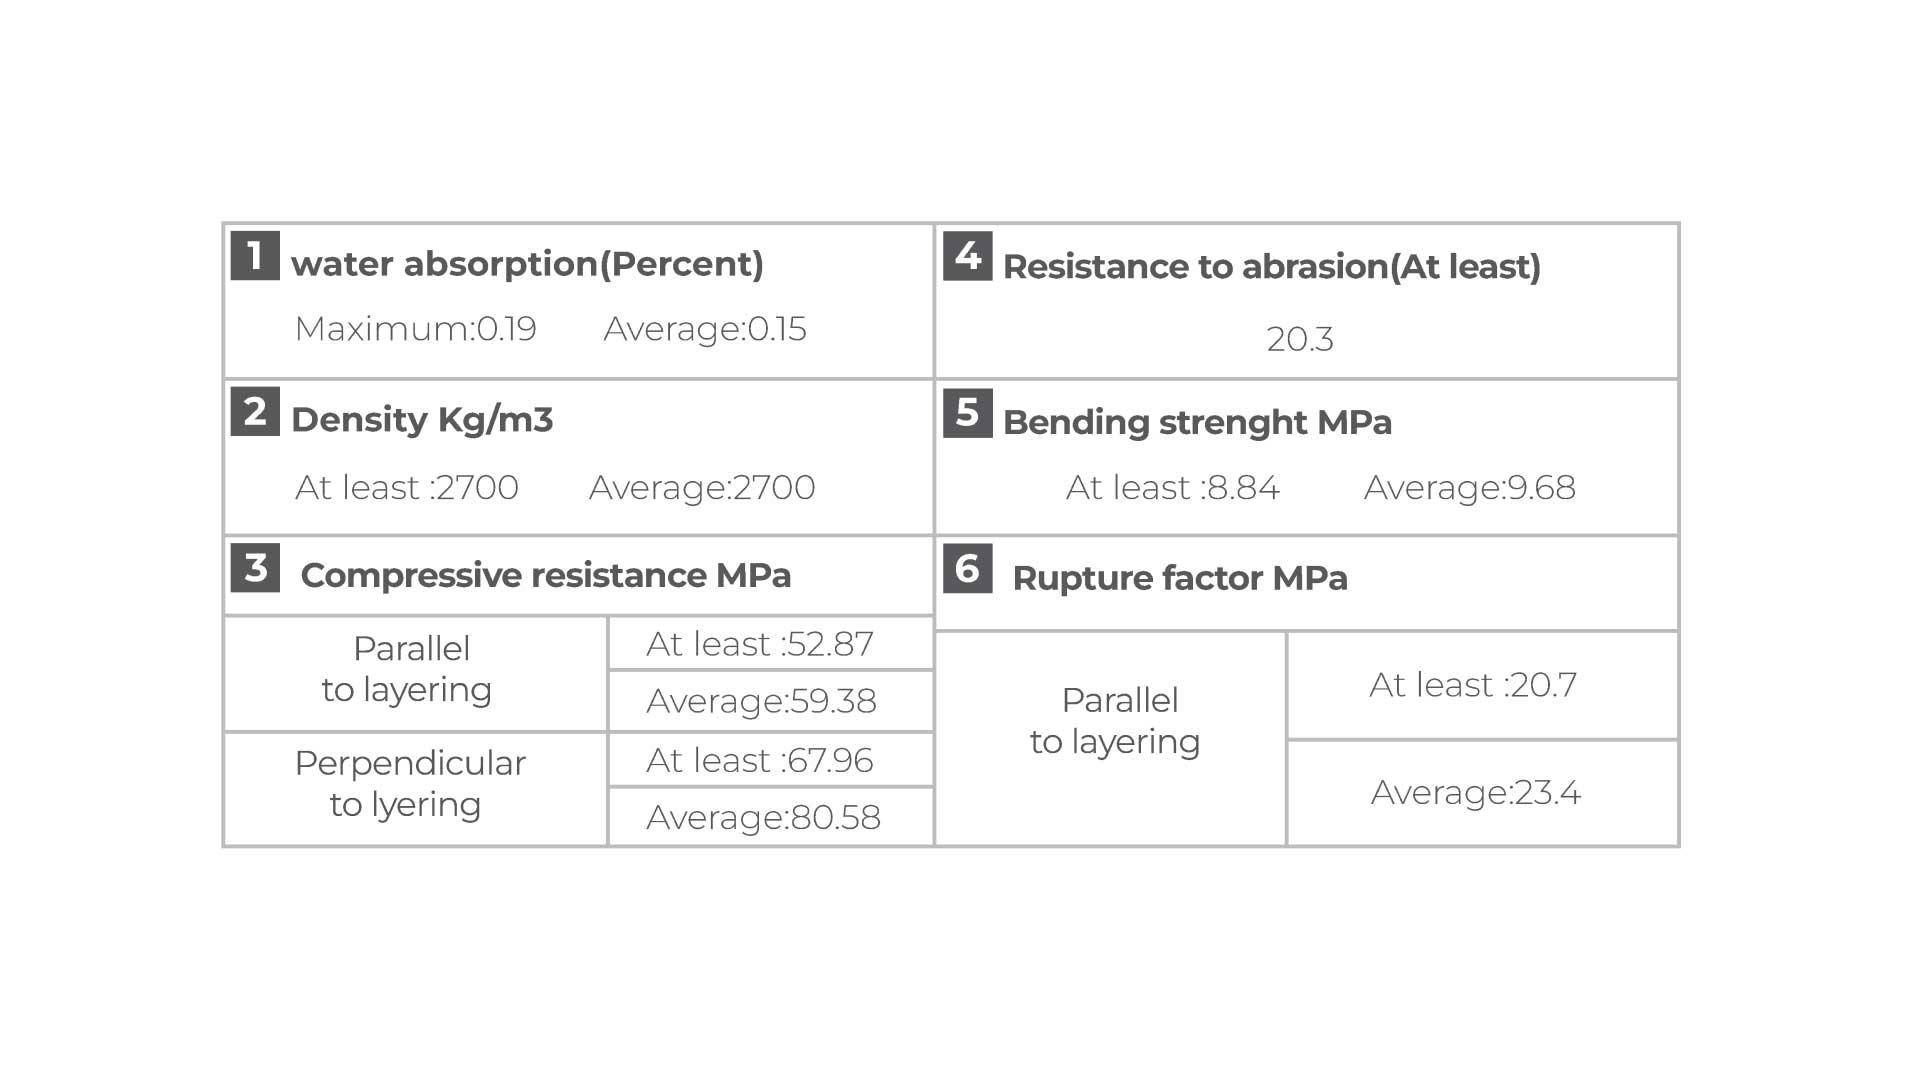This screenshot has height=1080, width=1920.
Task: Click the Compressive resistance MPa heading
Action: click(545, 575)
